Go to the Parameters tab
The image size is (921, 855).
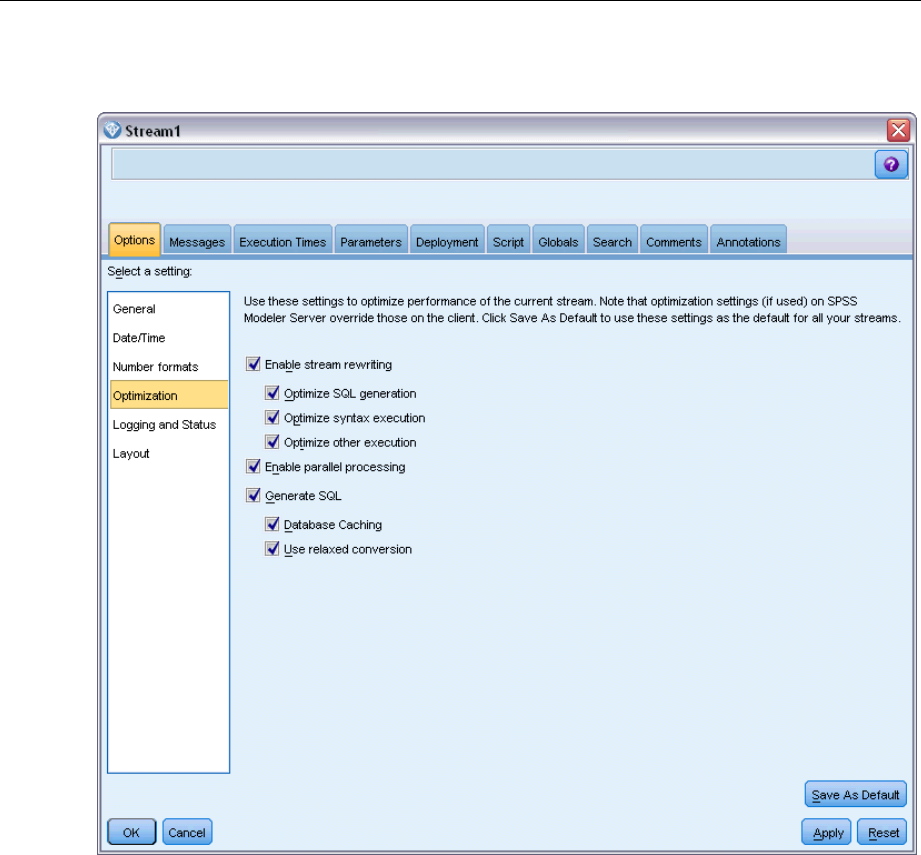370,242
